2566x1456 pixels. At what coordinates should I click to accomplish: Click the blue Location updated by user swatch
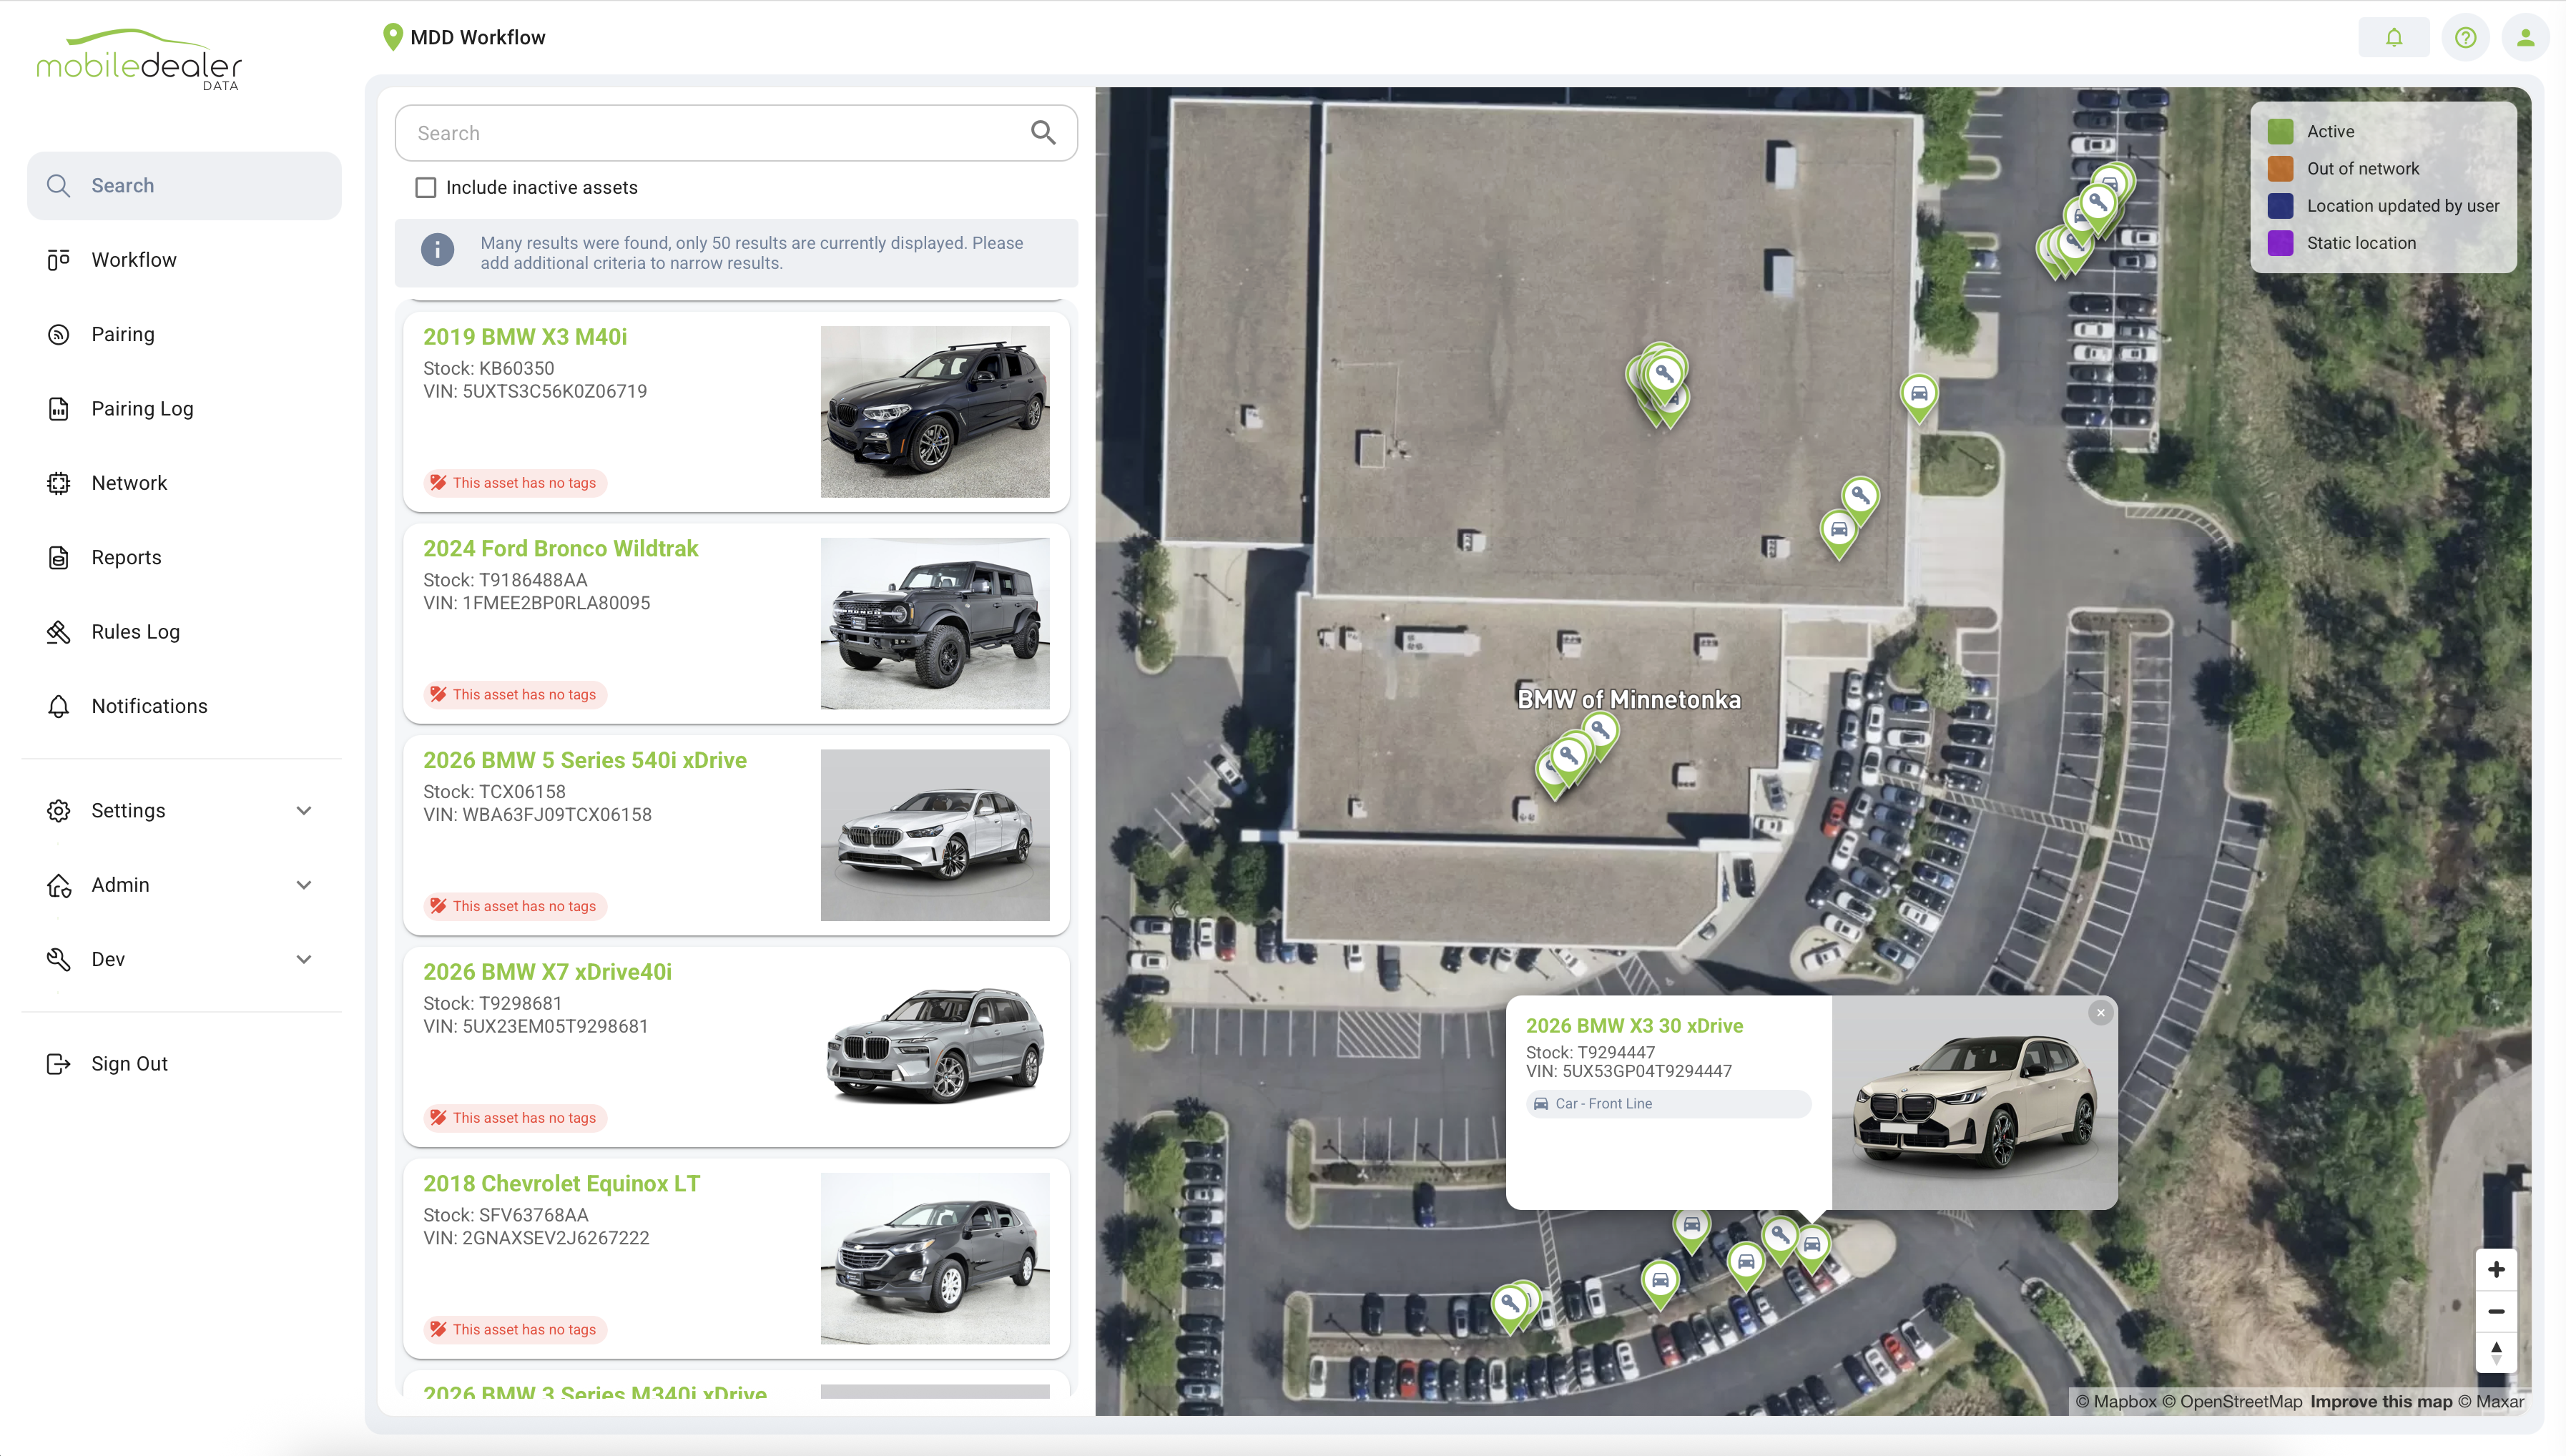pos(2280,205)
